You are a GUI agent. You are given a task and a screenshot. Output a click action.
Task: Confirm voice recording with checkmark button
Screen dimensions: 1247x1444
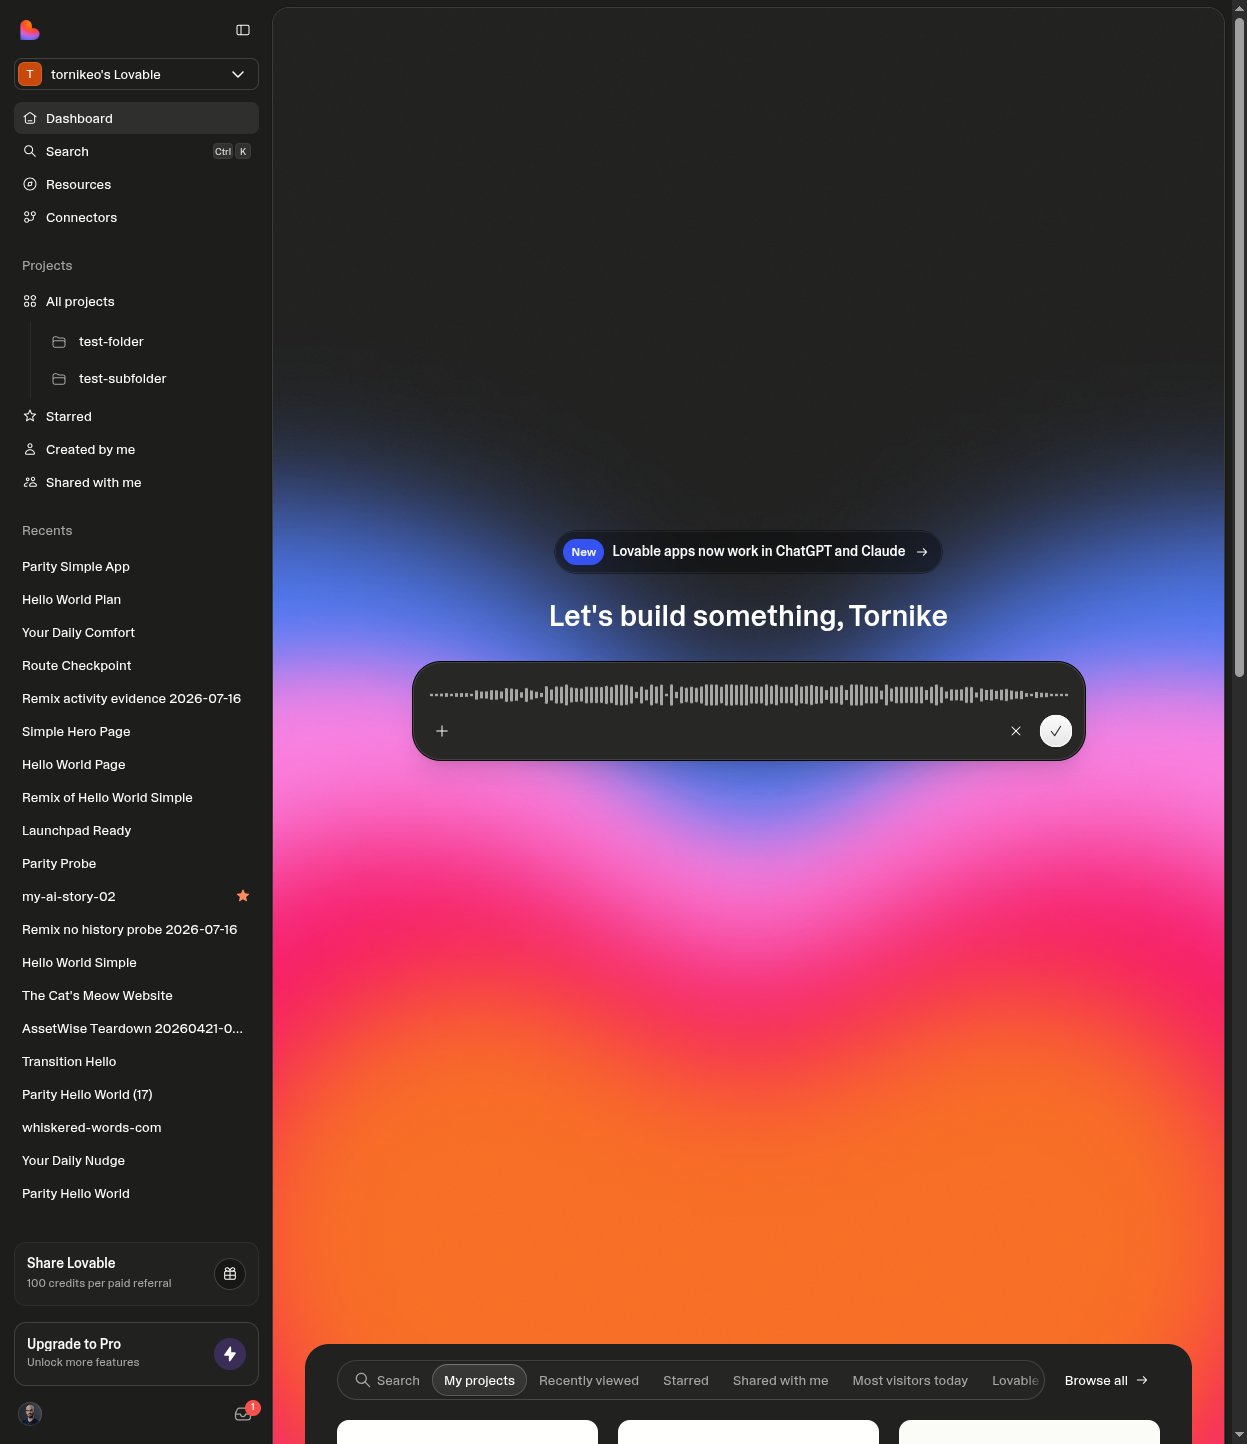1056,731
